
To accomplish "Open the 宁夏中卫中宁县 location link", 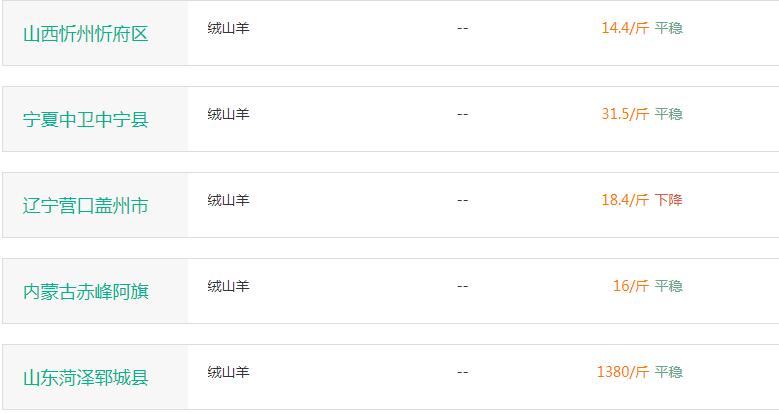I will pyautogui.click(x=85, y=120).
